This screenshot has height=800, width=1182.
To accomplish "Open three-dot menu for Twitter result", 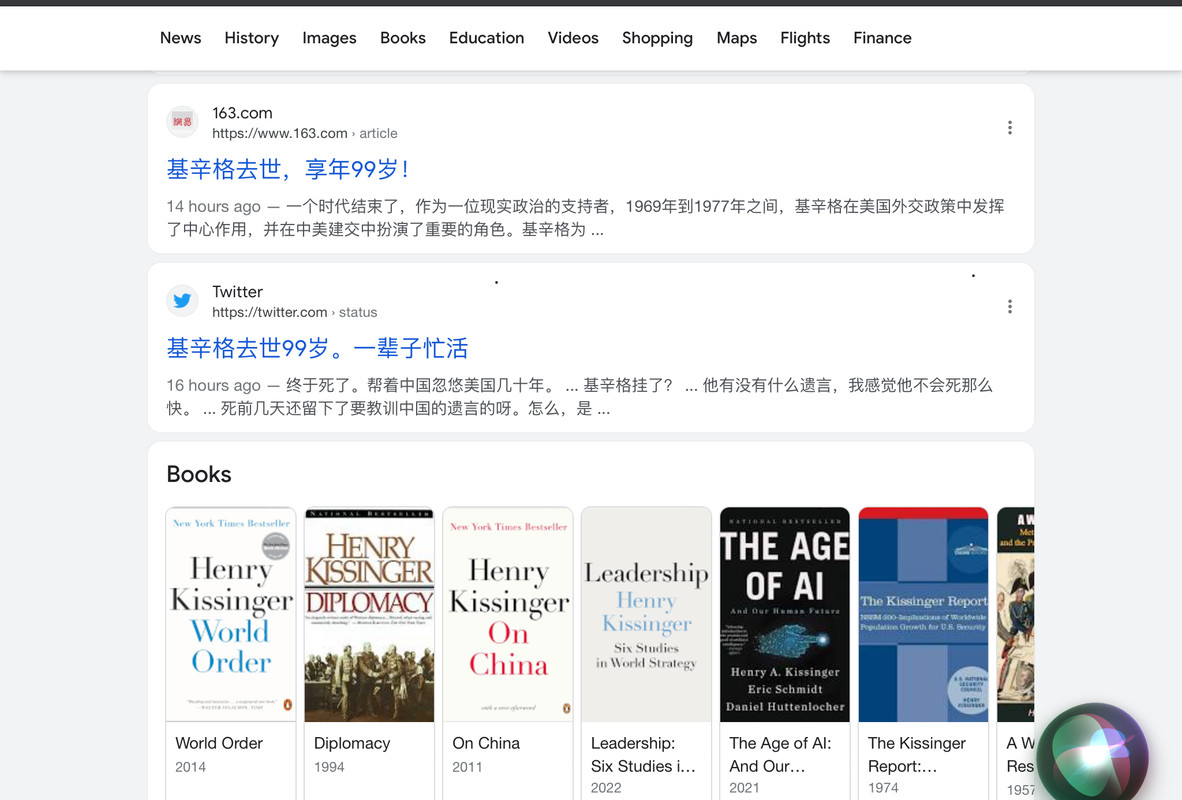I will coord(1009,306).
